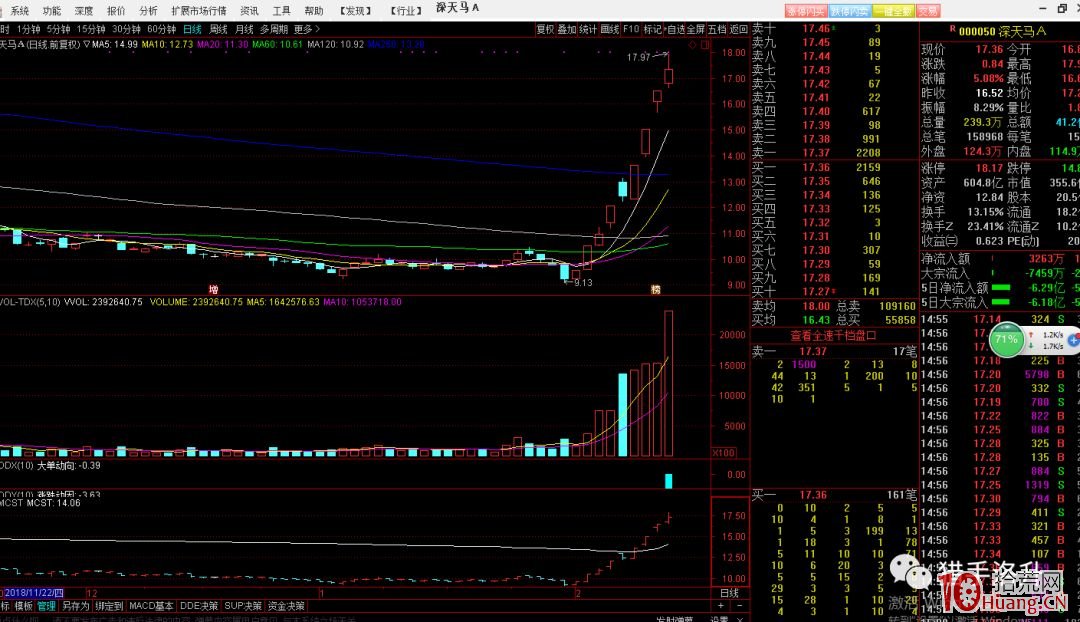Click 查看全速千档盘口 link

pos(833,335)
